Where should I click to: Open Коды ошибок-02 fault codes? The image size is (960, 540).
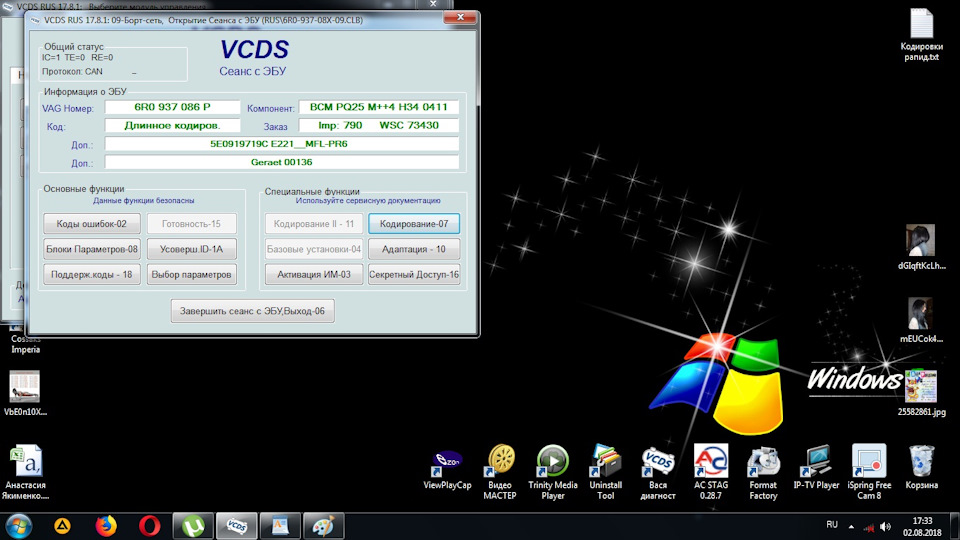pyautogui.click(x=92, y=223)
